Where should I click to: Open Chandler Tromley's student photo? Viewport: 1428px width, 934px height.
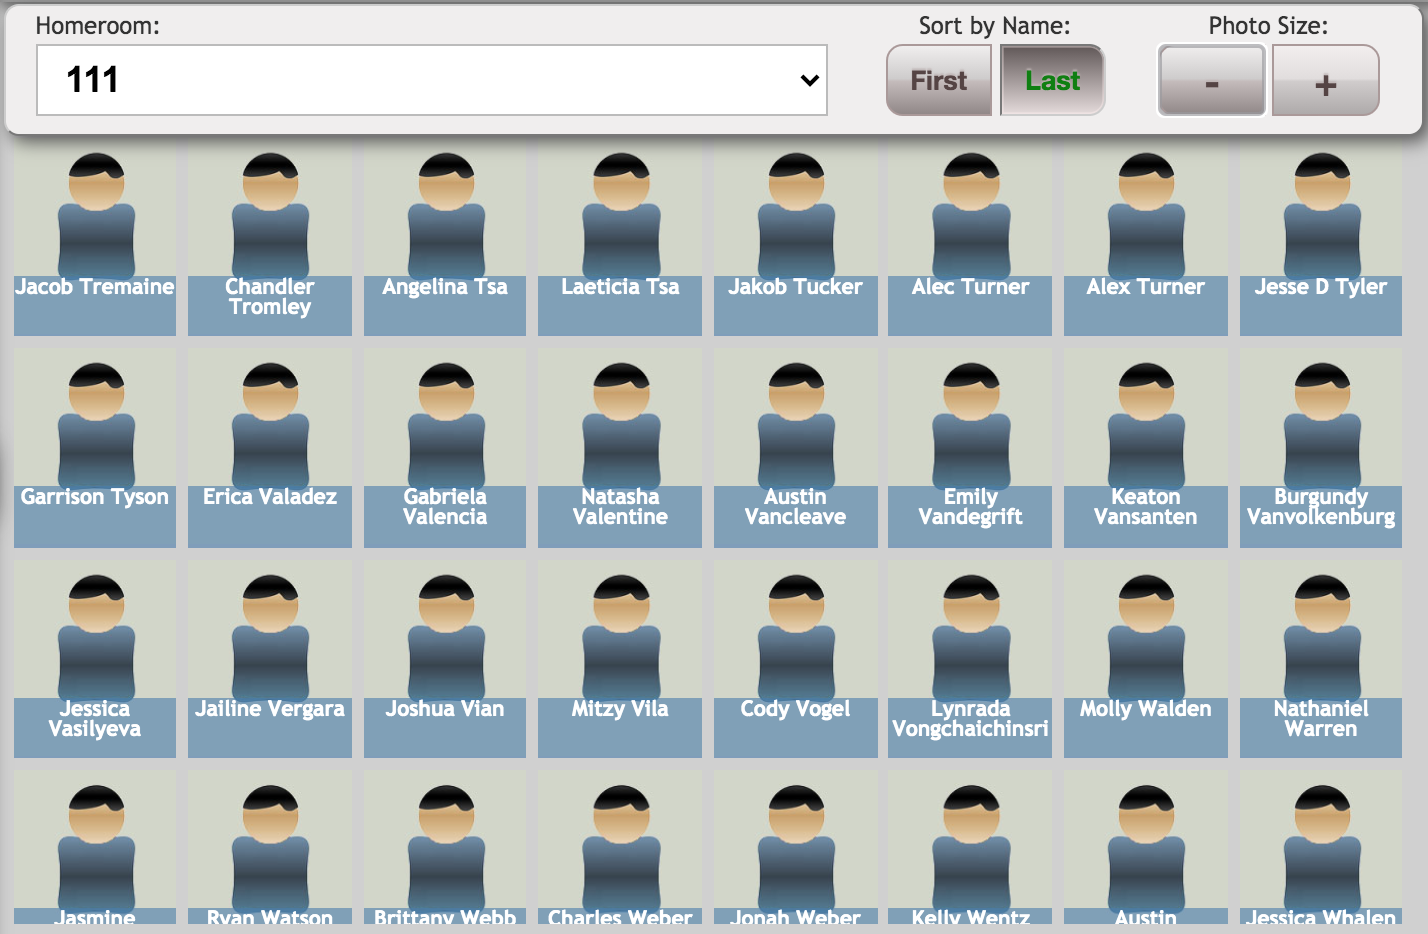(x=270, y=215)
